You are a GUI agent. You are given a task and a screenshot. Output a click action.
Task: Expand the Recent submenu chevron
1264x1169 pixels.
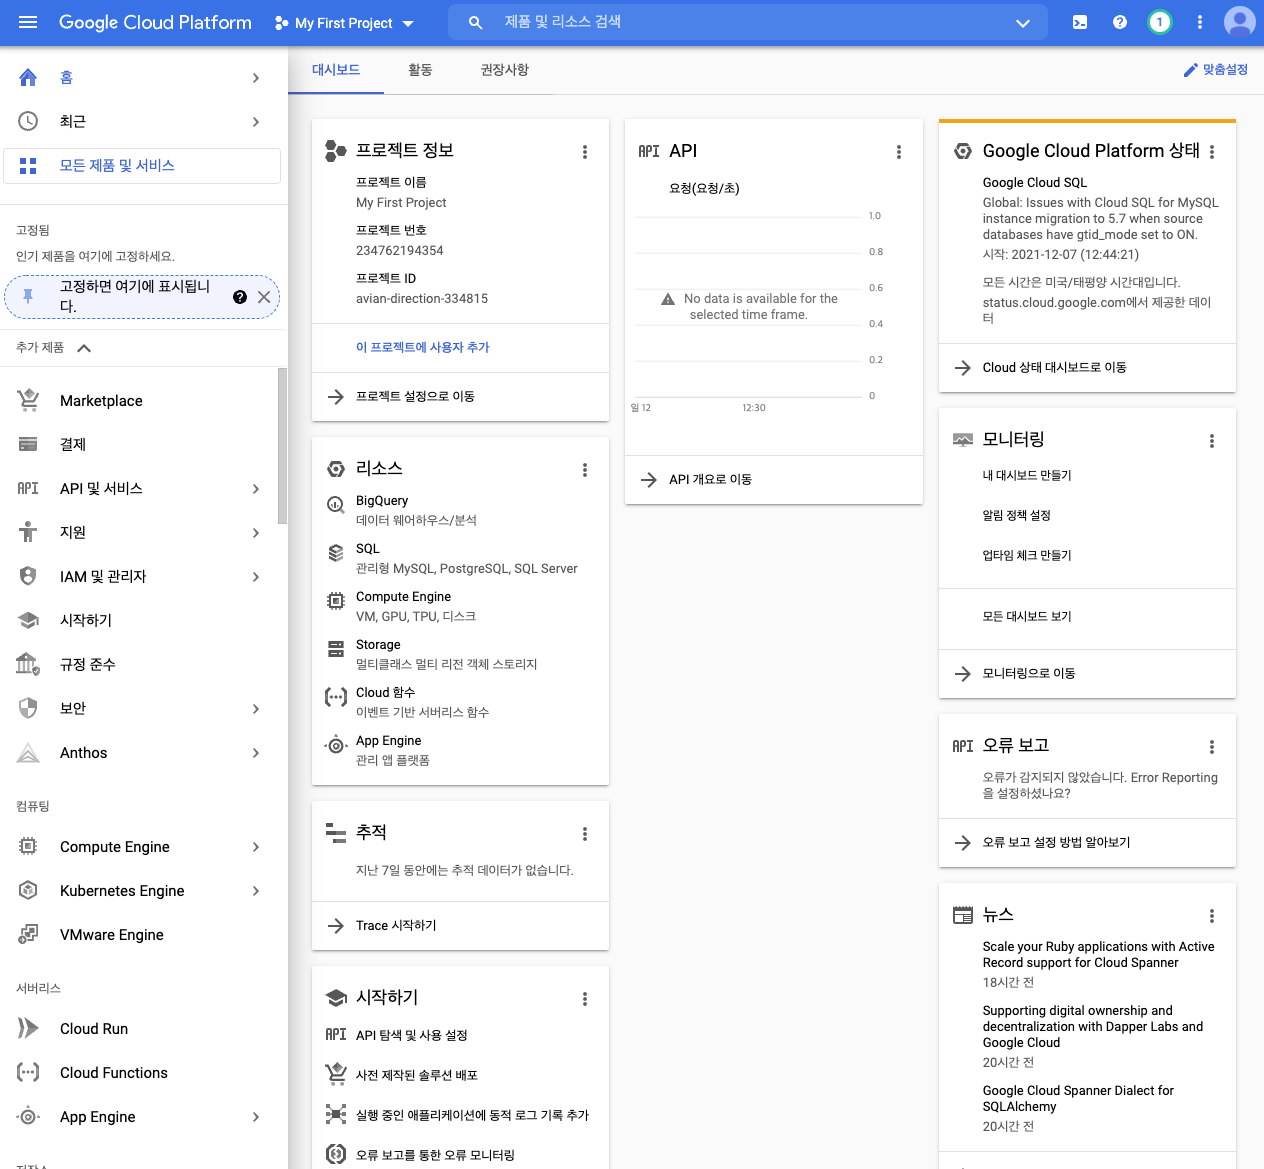(256, 122)
